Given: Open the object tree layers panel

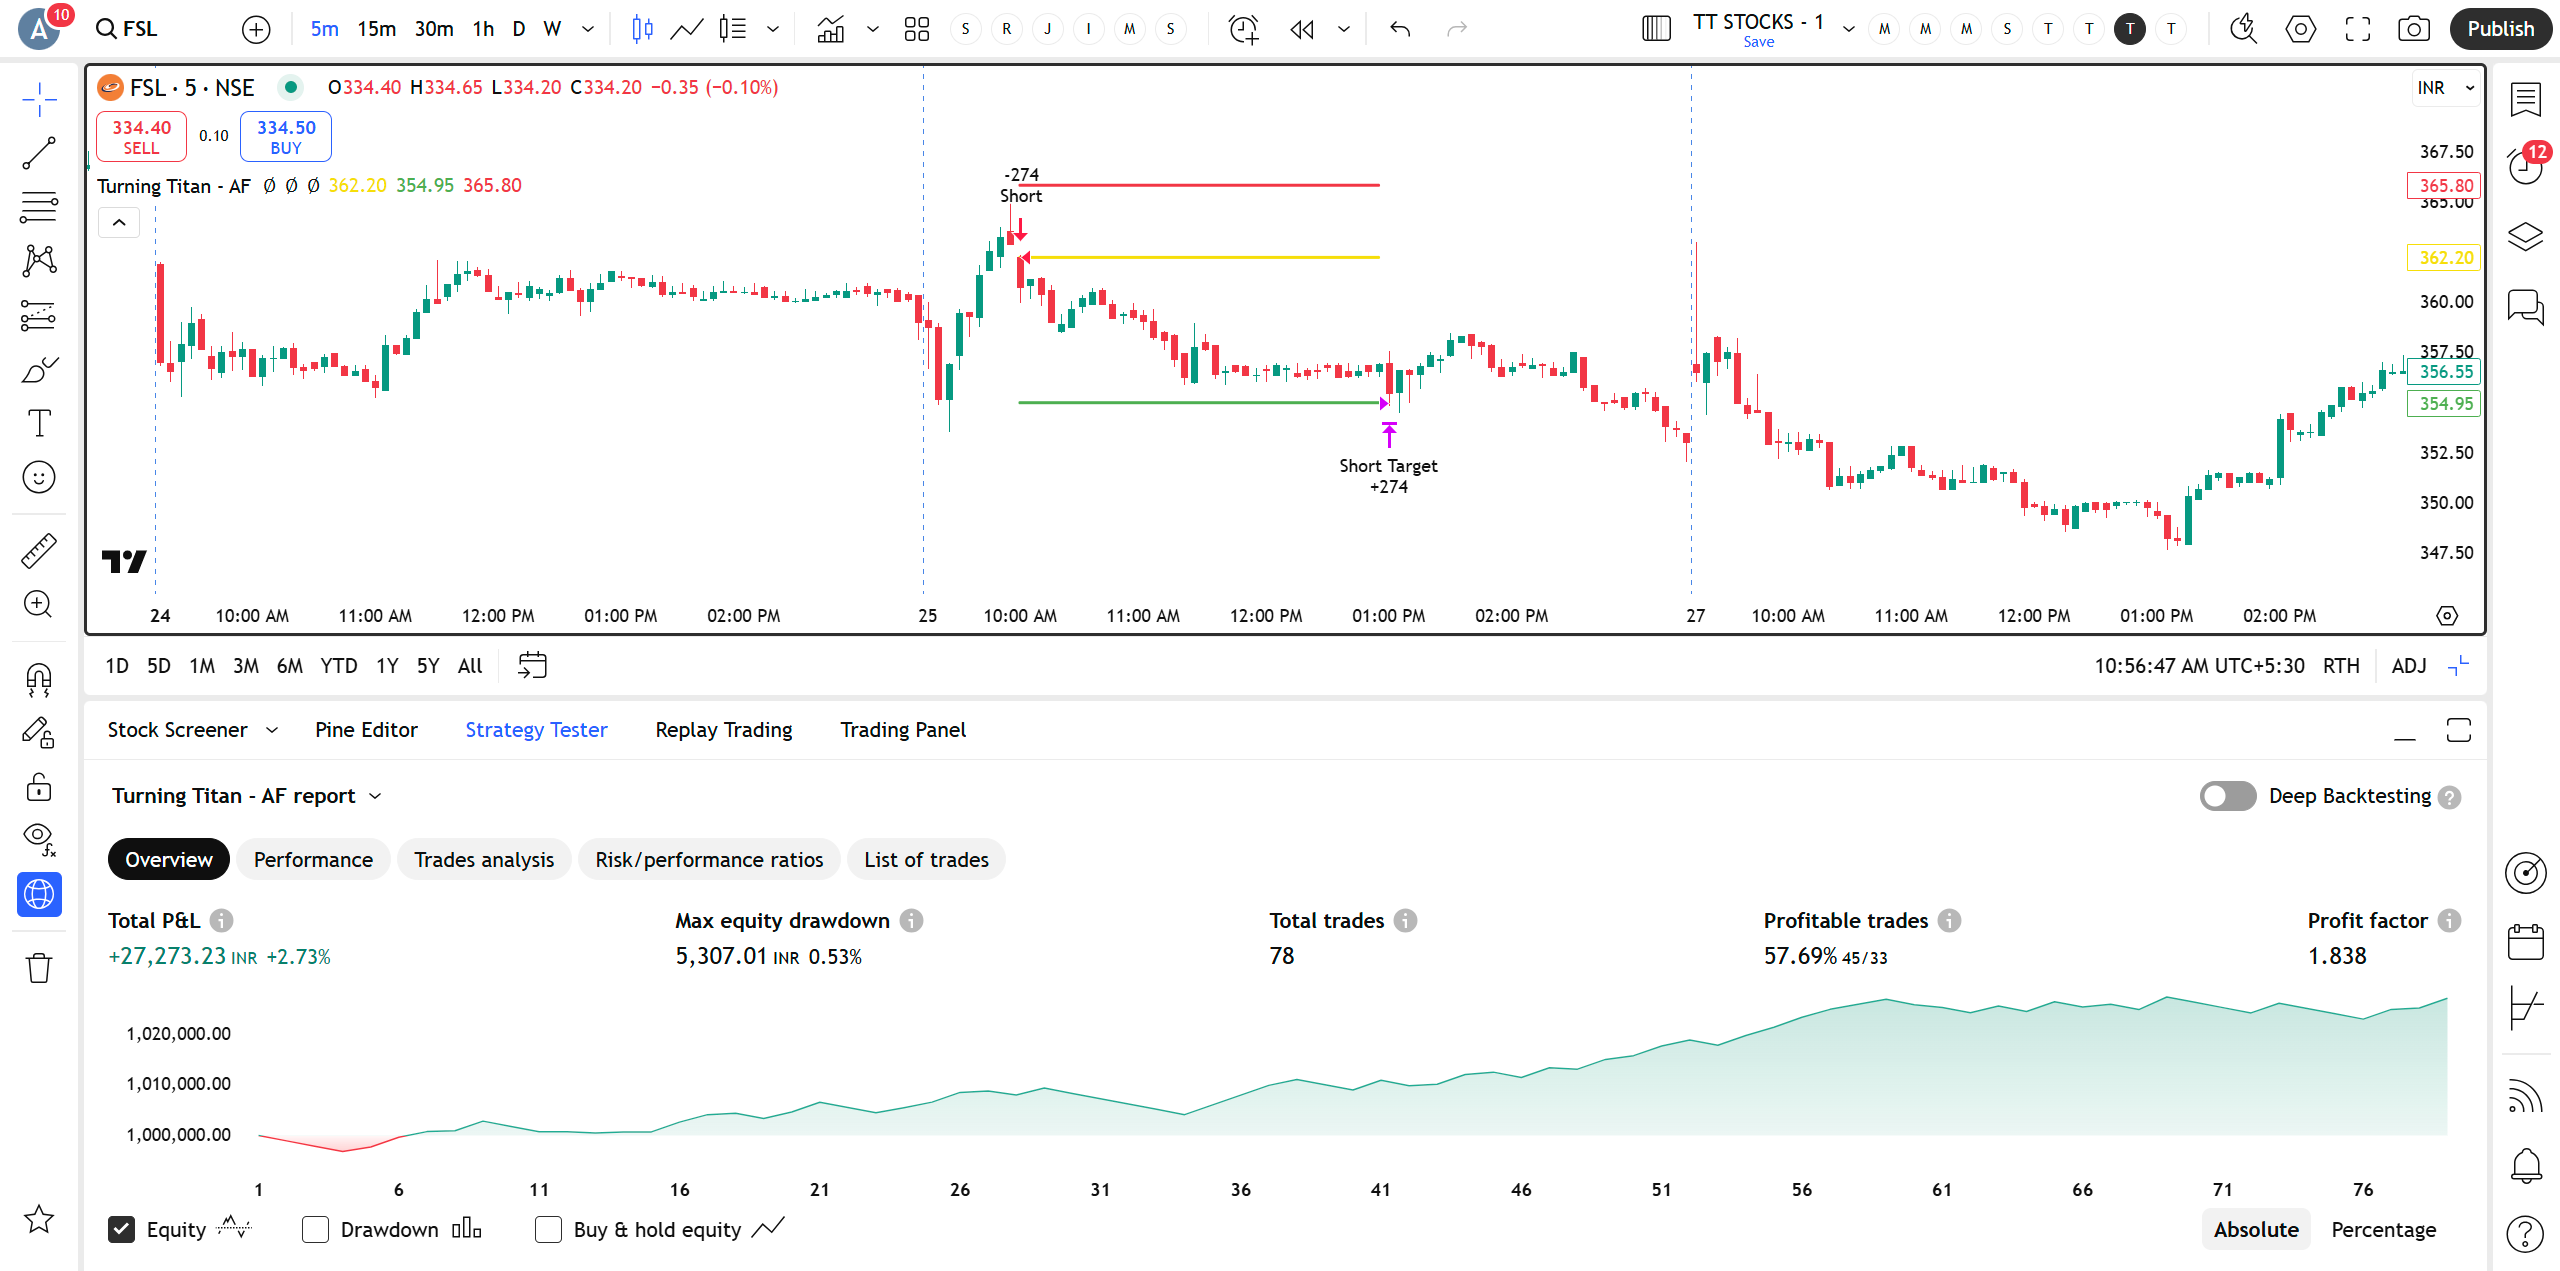Looking at the screenshot, I should (2525, 237).
